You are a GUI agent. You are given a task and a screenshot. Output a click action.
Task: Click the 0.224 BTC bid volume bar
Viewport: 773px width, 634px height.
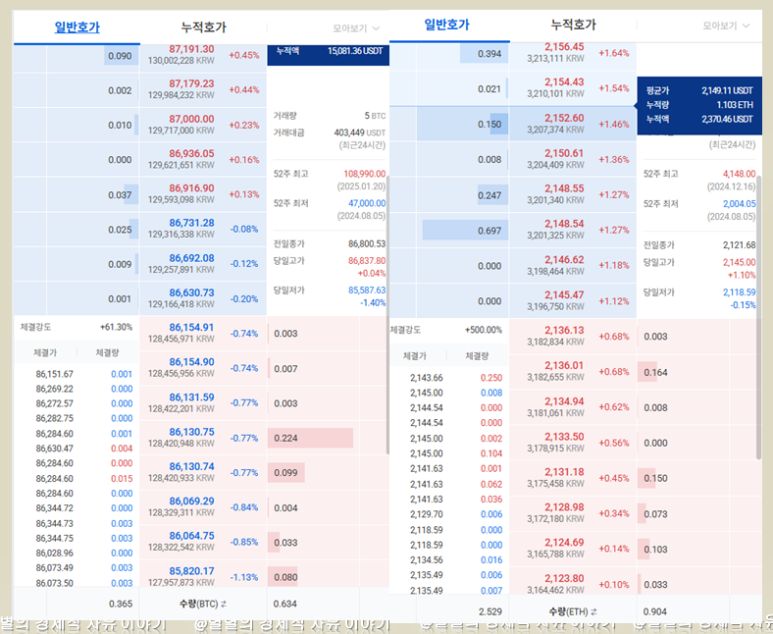tap(310, 438)
